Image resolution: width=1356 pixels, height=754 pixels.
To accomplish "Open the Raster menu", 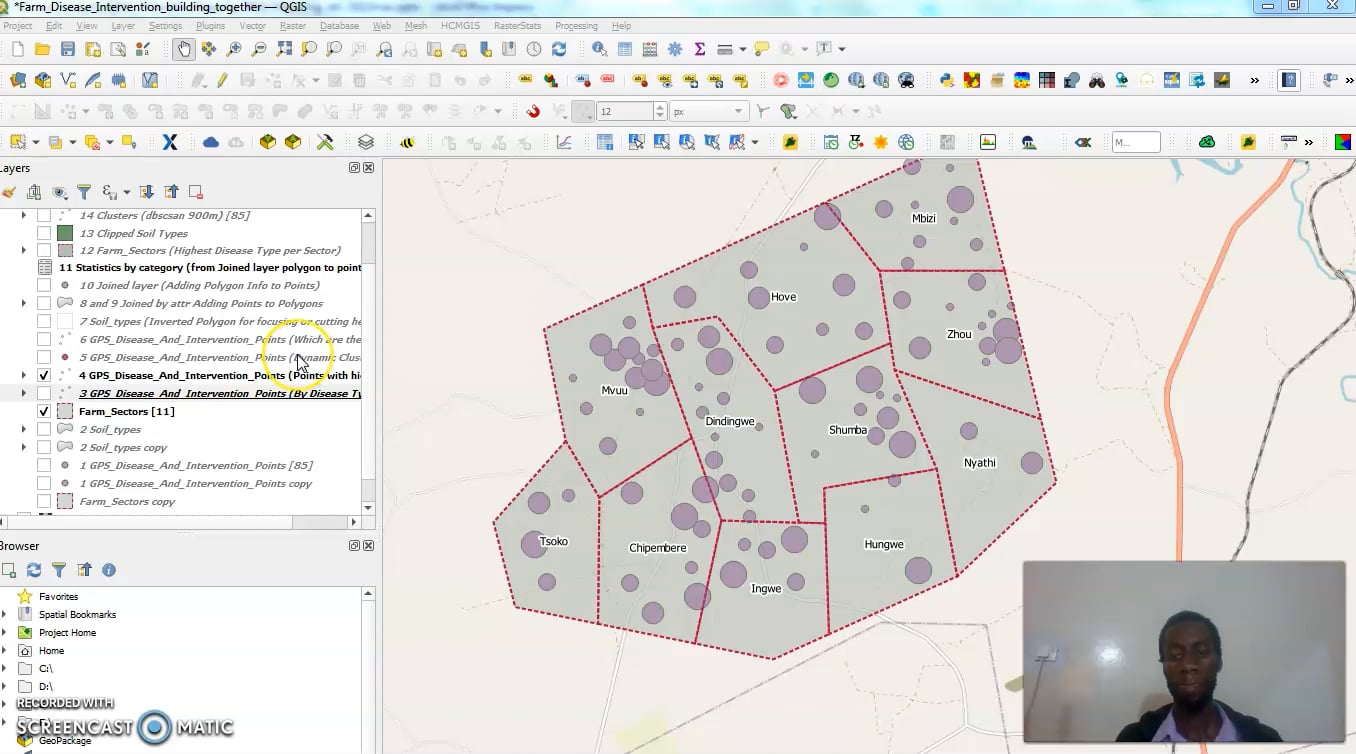I will [293, 26].
